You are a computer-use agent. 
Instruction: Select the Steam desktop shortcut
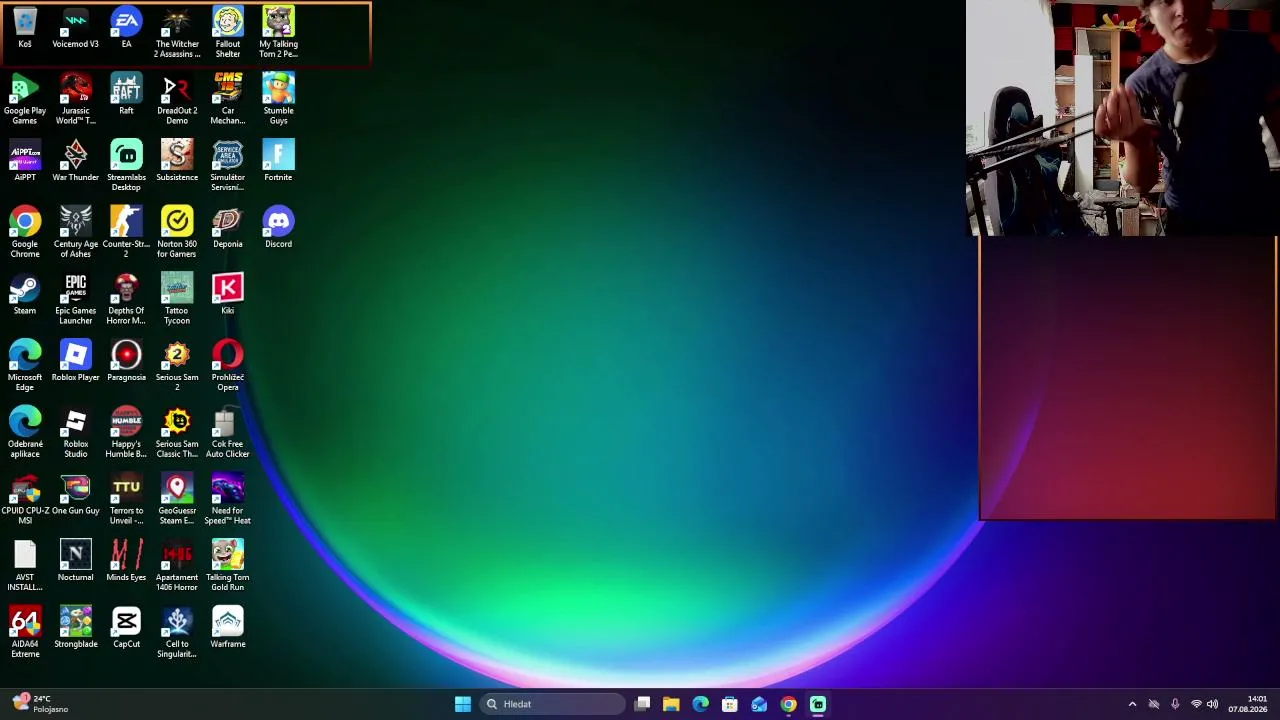pyautogui.click(x=25, y=294)
